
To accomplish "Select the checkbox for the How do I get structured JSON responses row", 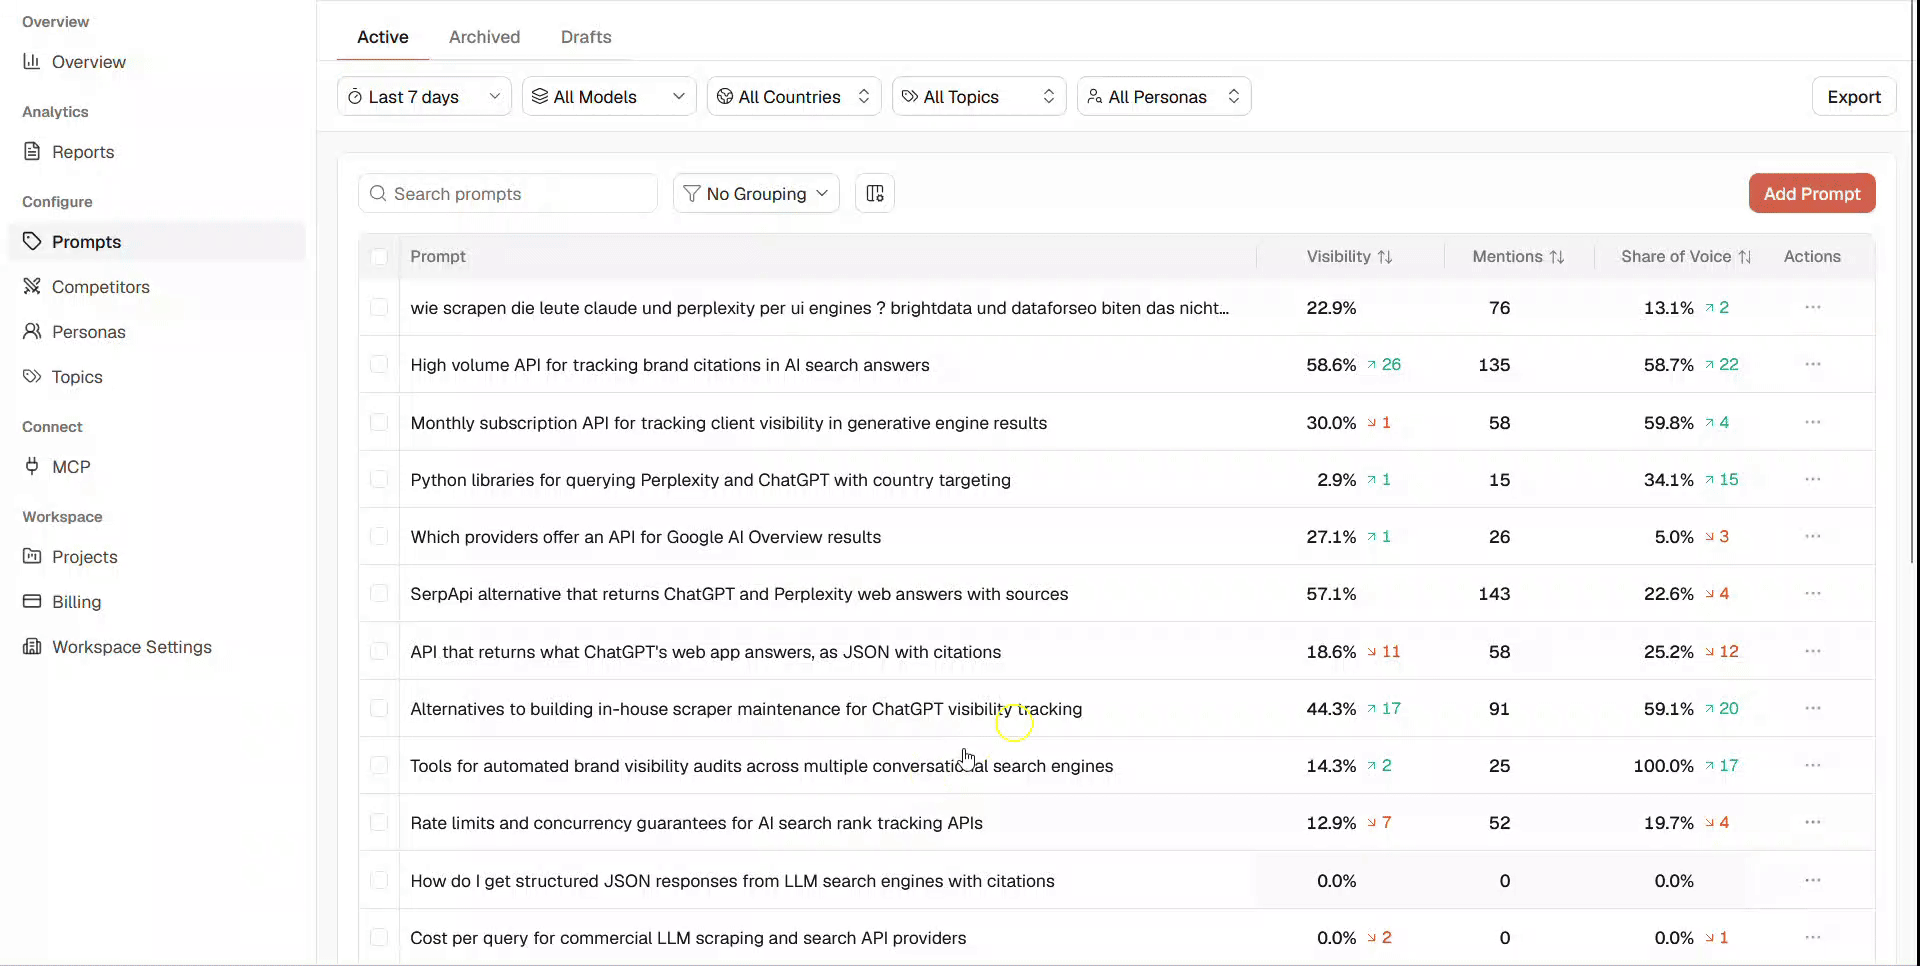I will pyautogui.click(x=379, y=881).
